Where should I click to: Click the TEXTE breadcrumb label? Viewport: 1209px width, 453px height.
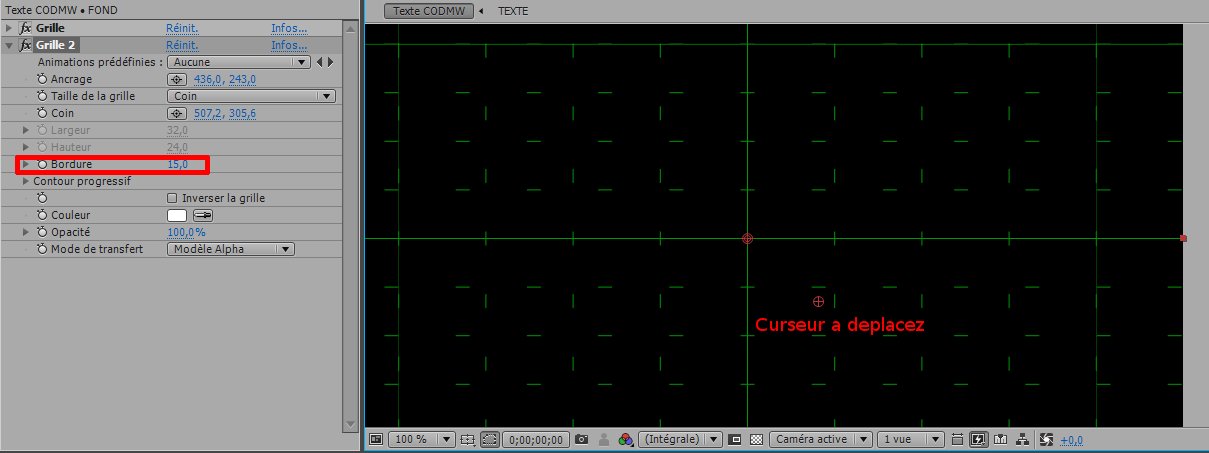coord(513,11)
